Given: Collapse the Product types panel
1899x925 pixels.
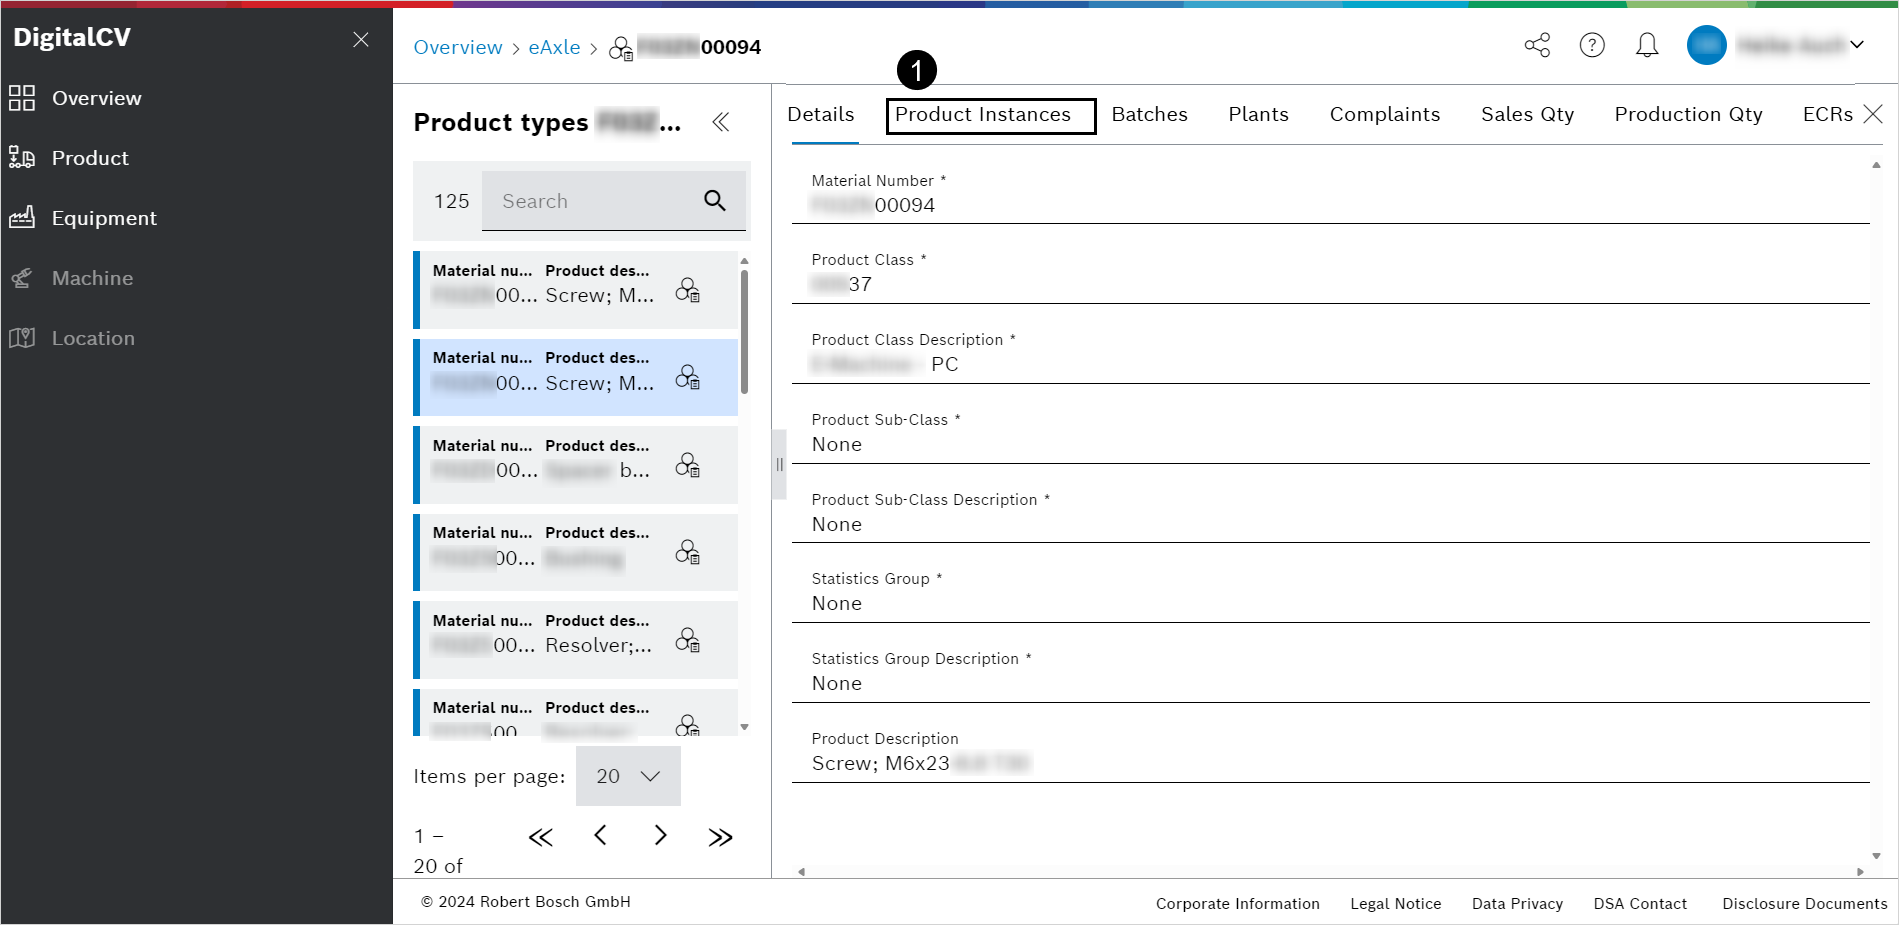Looking at the screenshot, I should [x=720, y=122].
